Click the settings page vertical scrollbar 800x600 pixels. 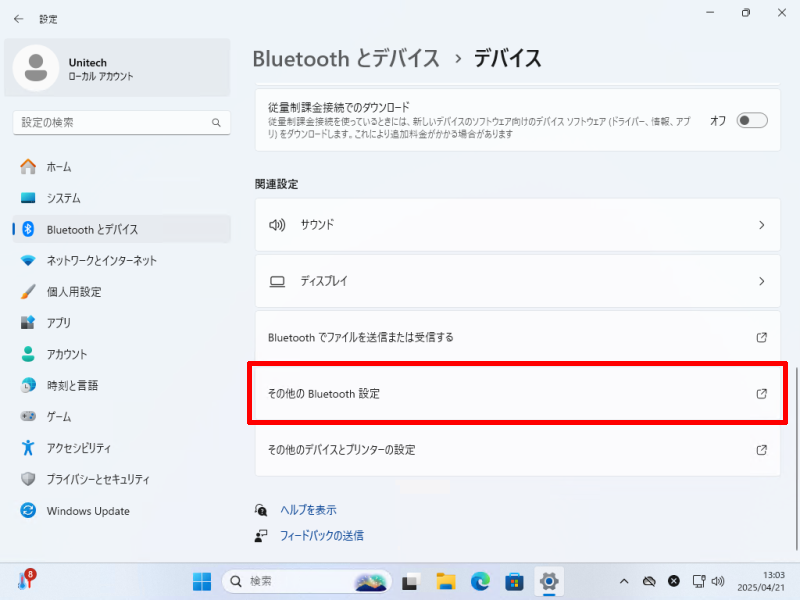(x=796, y=458)
